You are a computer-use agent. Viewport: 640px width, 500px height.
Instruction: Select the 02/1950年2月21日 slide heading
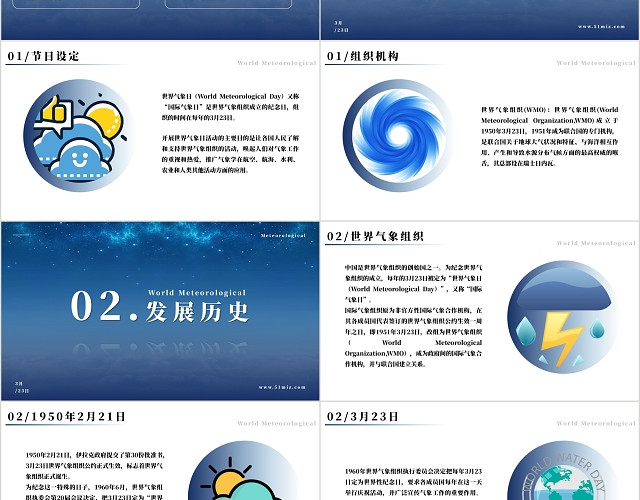click(67, 416)
